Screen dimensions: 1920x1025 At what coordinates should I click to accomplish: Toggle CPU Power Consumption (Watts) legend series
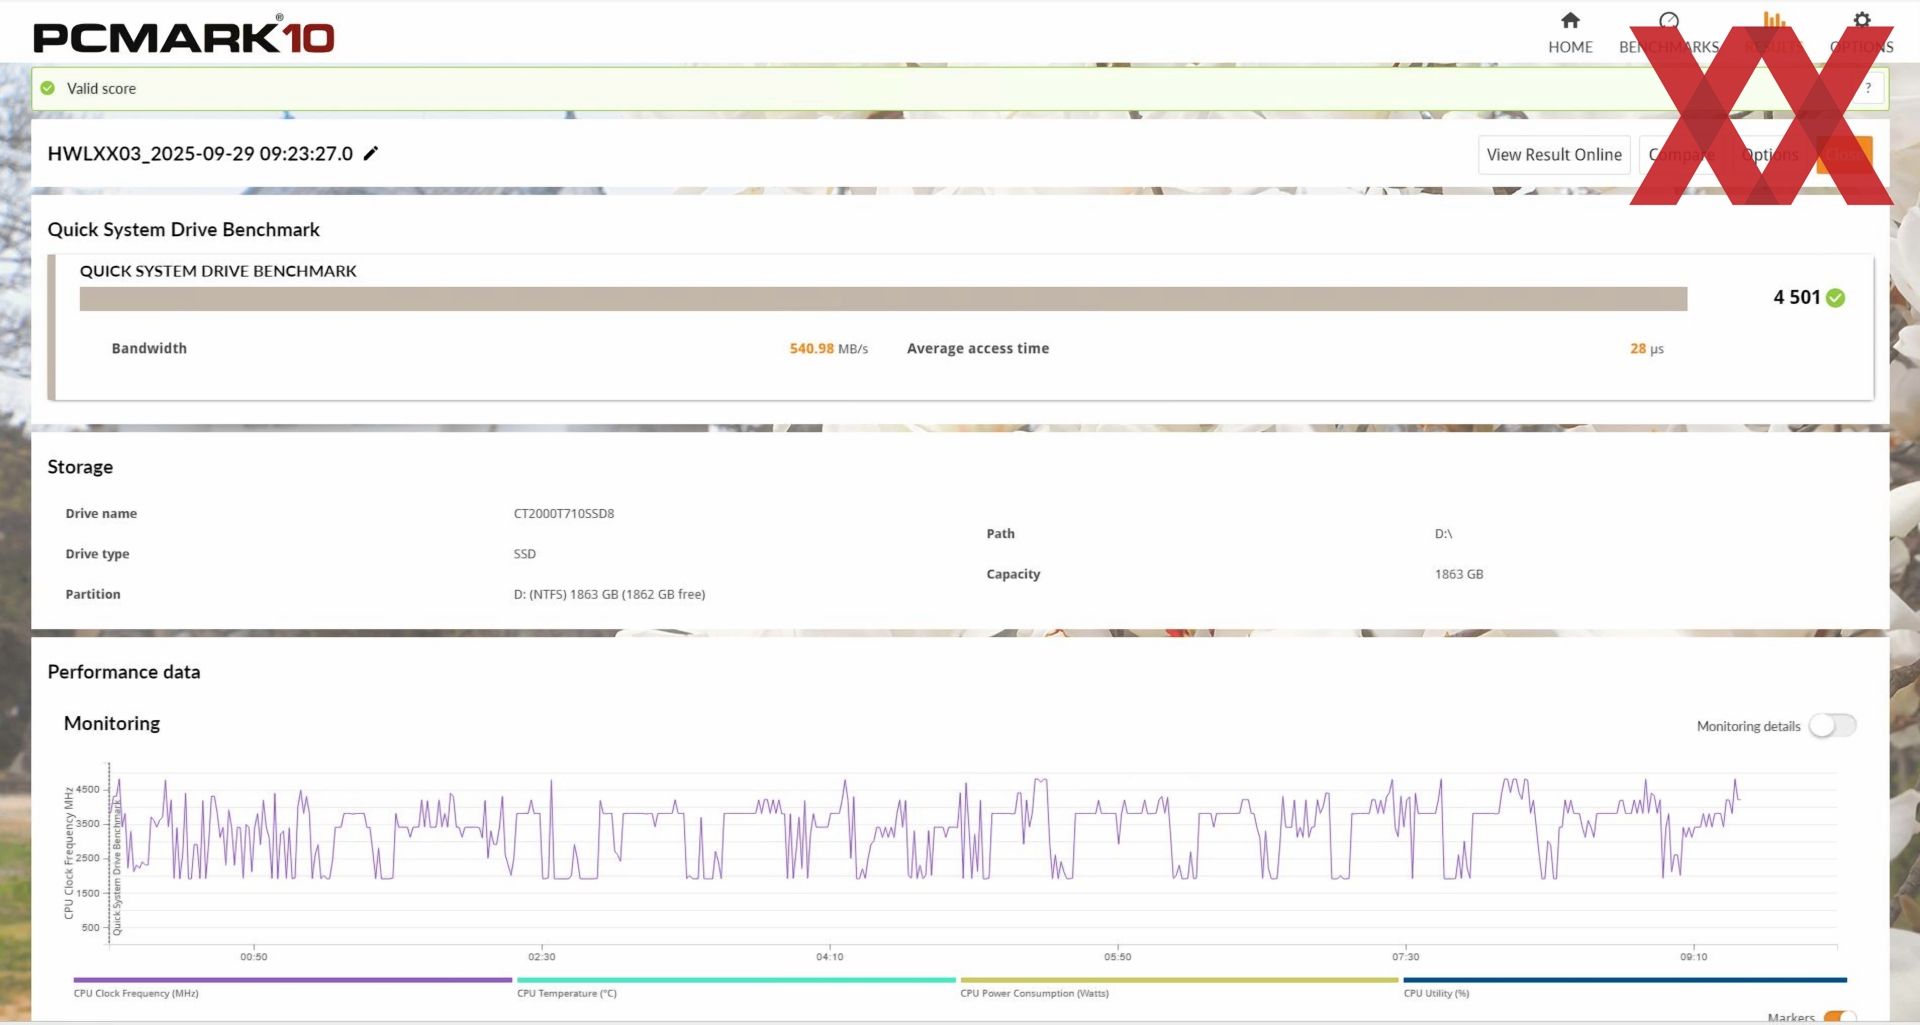click(x=1179, y=986)
